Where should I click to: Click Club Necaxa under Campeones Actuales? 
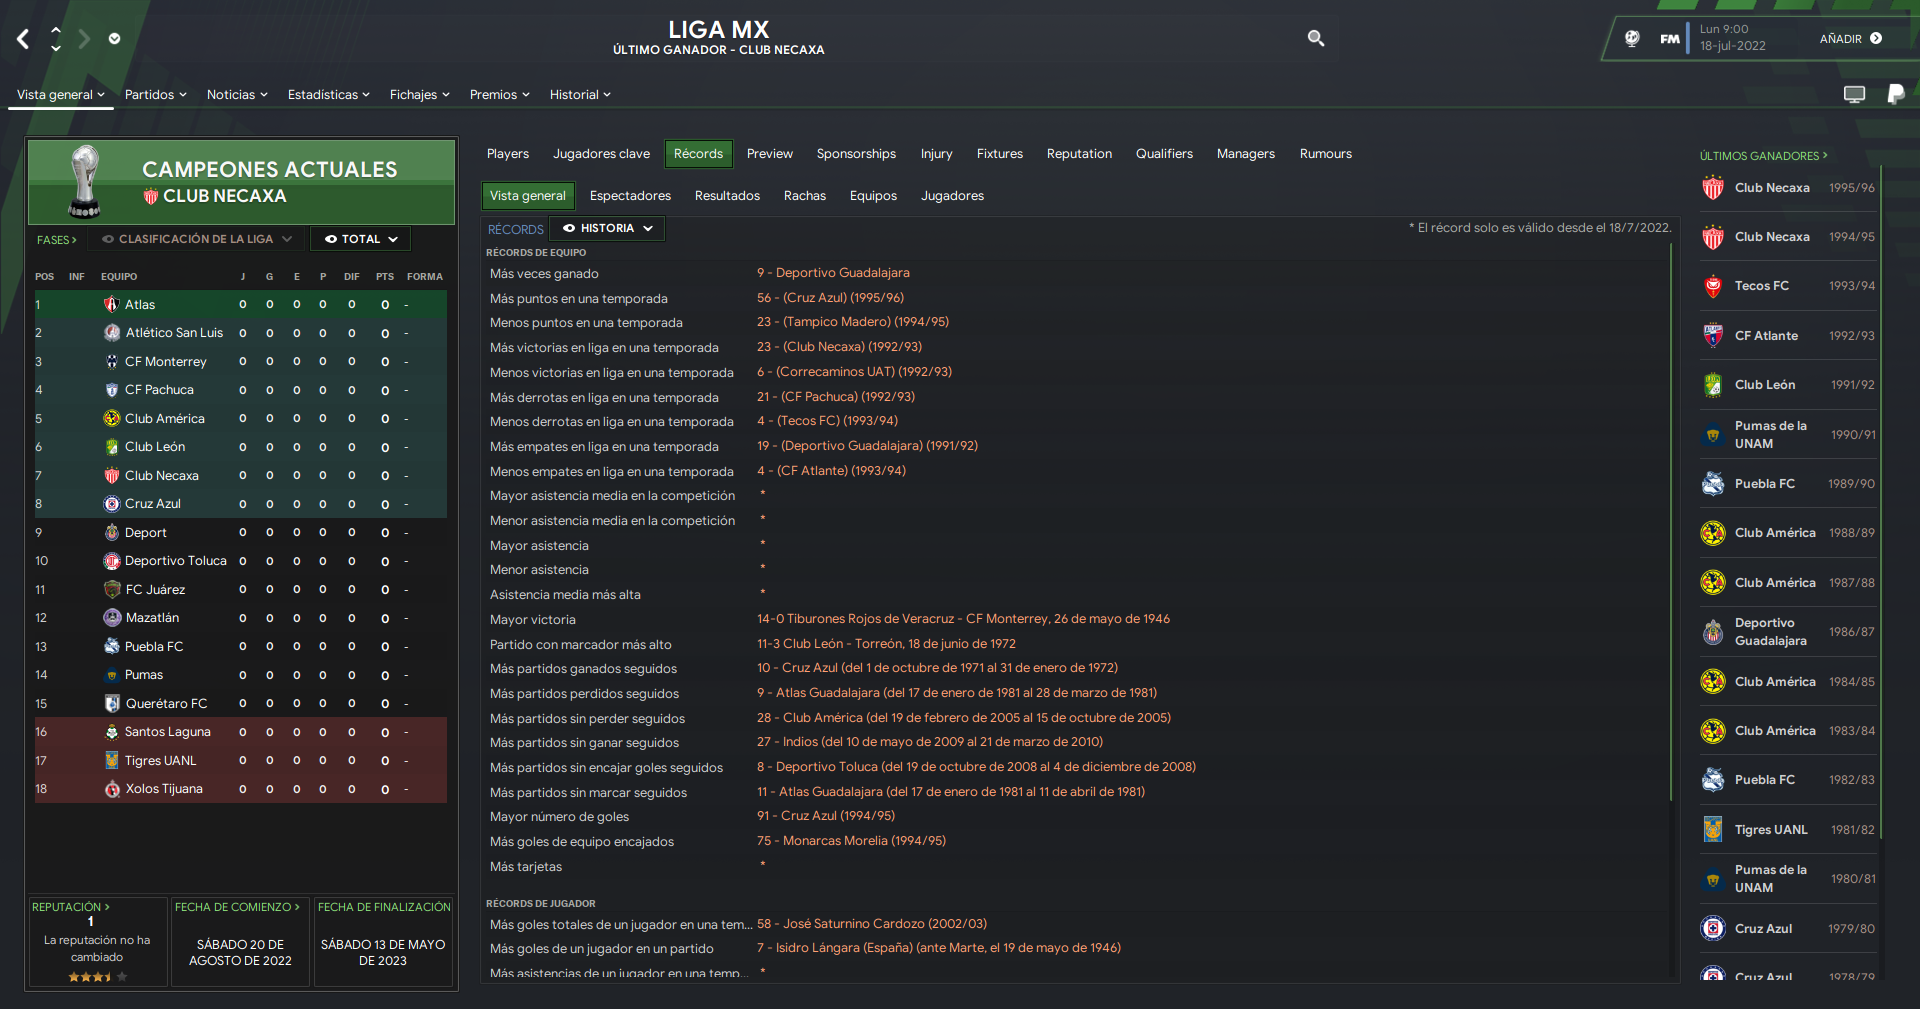tap(224, 196)
